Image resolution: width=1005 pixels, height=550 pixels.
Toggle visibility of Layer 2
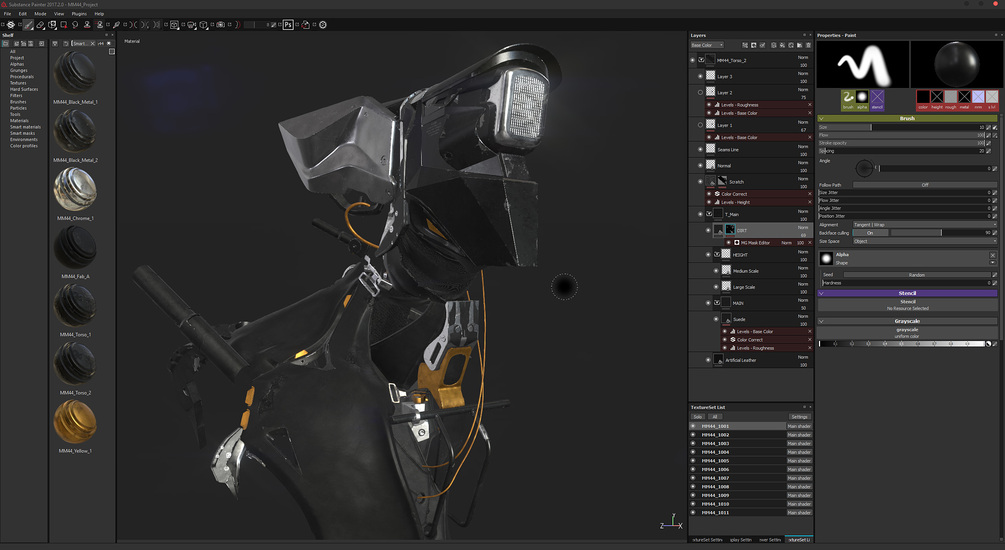tap(700, 92)
